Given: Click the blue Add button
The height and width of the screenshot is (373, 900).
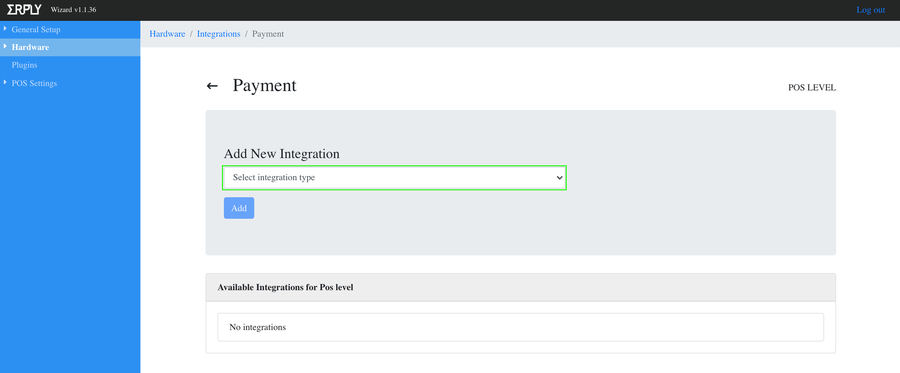Looking at the screenshot, I should (x=239, y=208).
